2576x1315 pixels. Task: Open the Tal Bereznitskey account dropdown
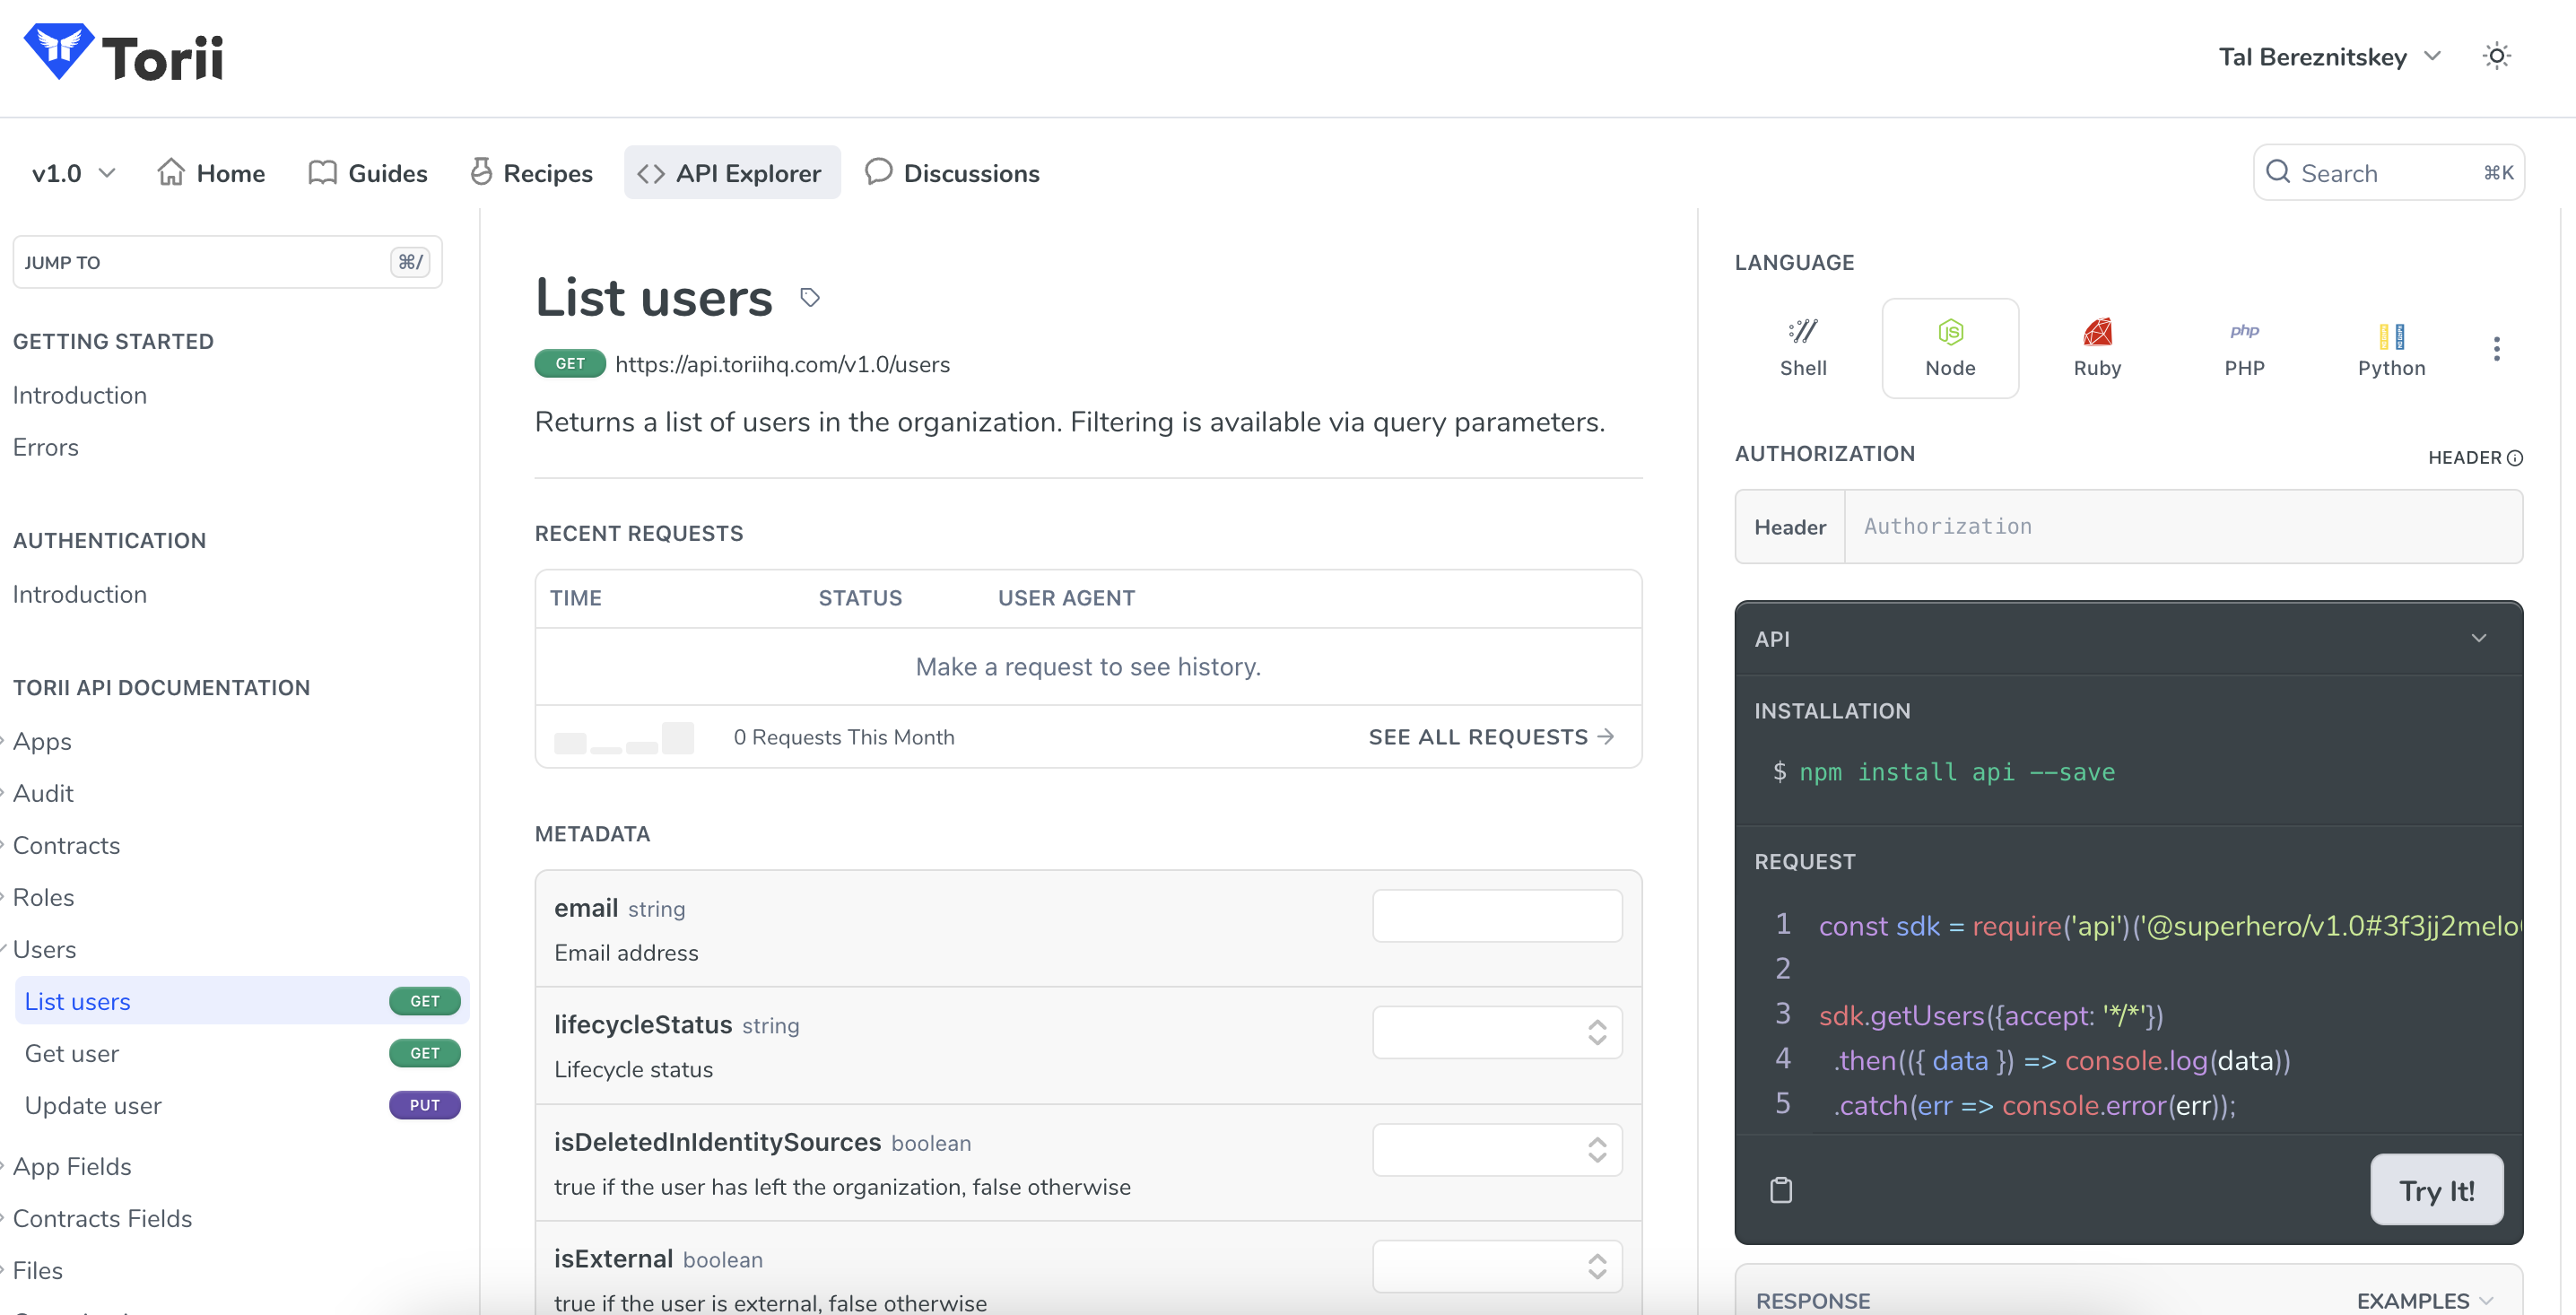point(2330,57)
